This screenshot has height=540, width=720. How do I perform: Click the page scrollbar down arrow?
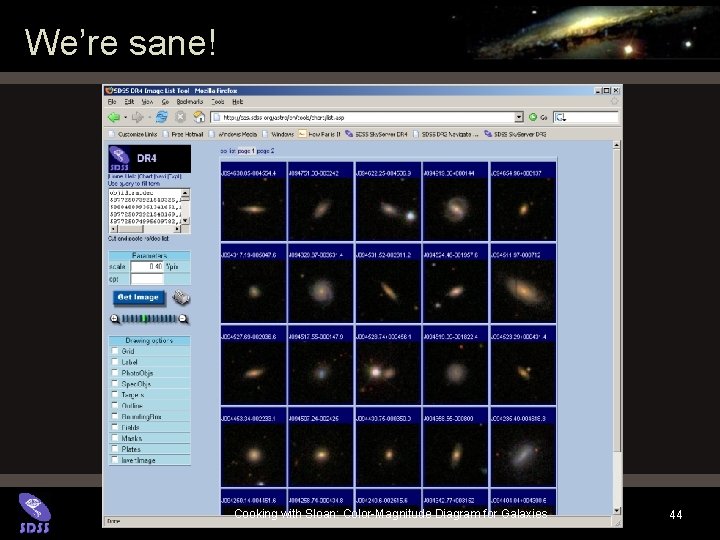(617, 510)
